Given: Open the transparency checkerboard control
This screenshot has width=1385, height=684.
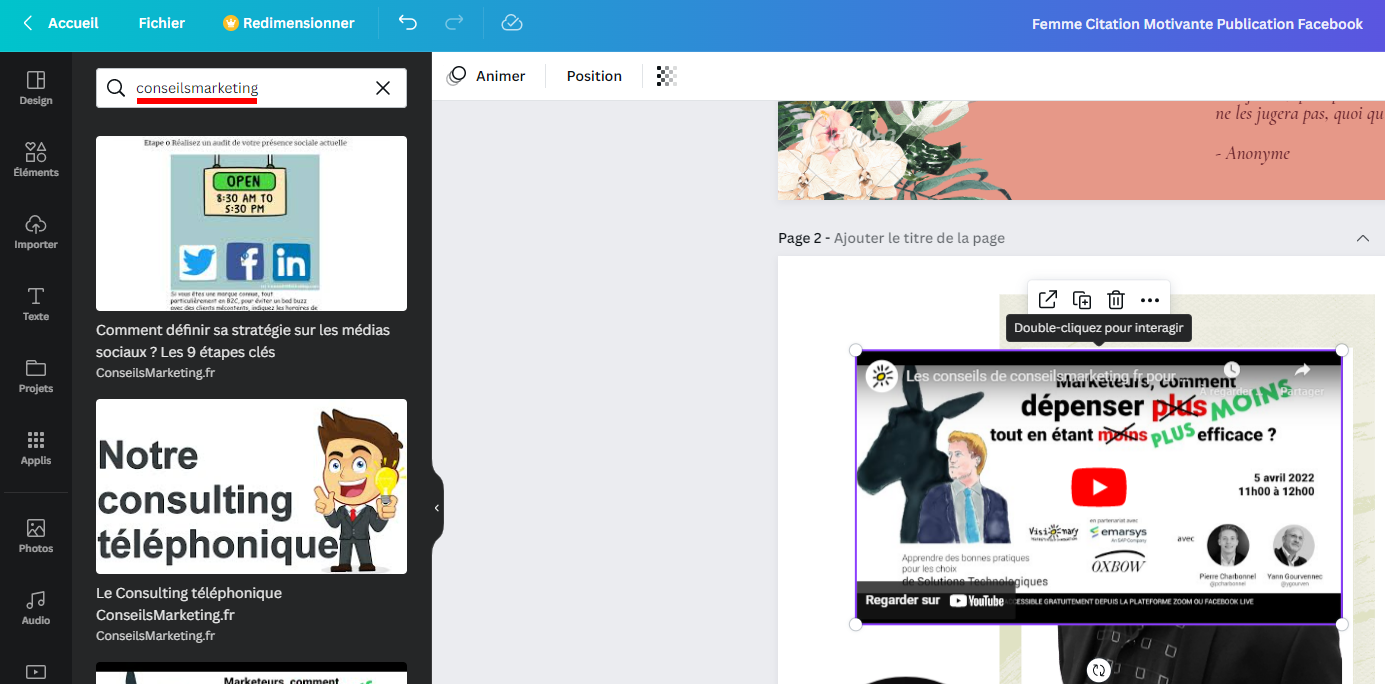Looking at the screenshot, I should tap(667, 76).
